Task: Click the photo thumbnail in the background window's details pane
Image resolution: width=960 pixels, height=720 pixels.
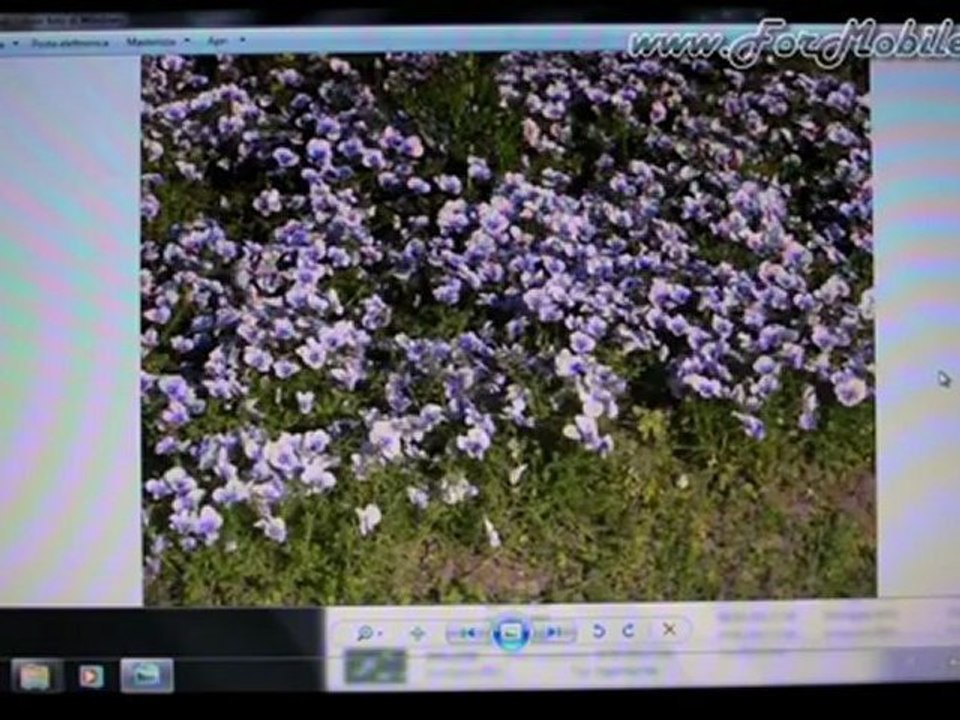Action: coord(375,667)
